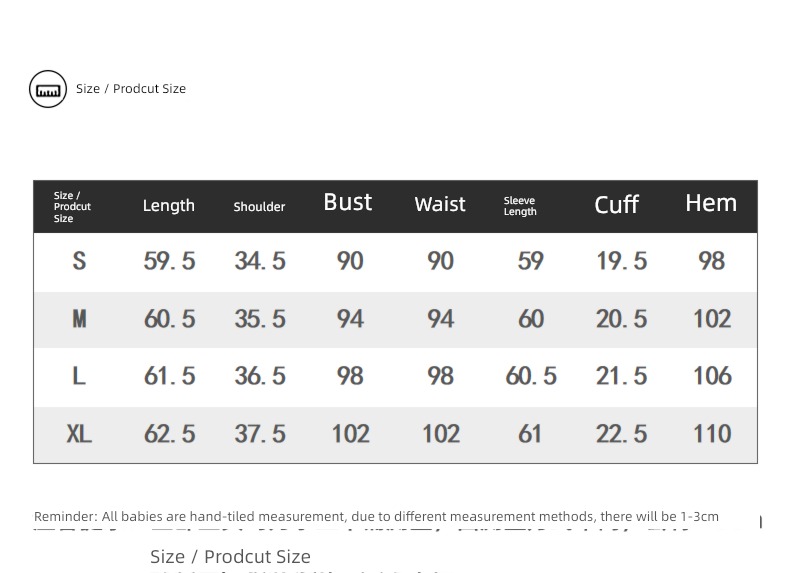Click the 59.5 length value for size S
This screenshot has width=790, height=573.
(x=169, y=261)
